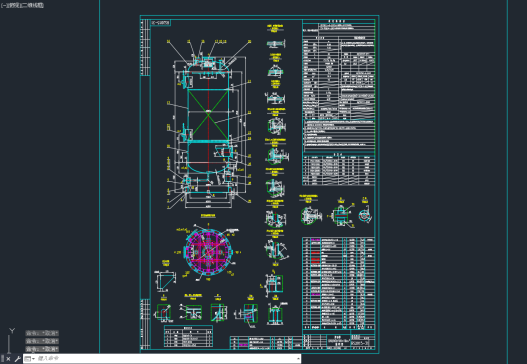
Task: Open command line customize wrench menu
Action: point(17,359)
